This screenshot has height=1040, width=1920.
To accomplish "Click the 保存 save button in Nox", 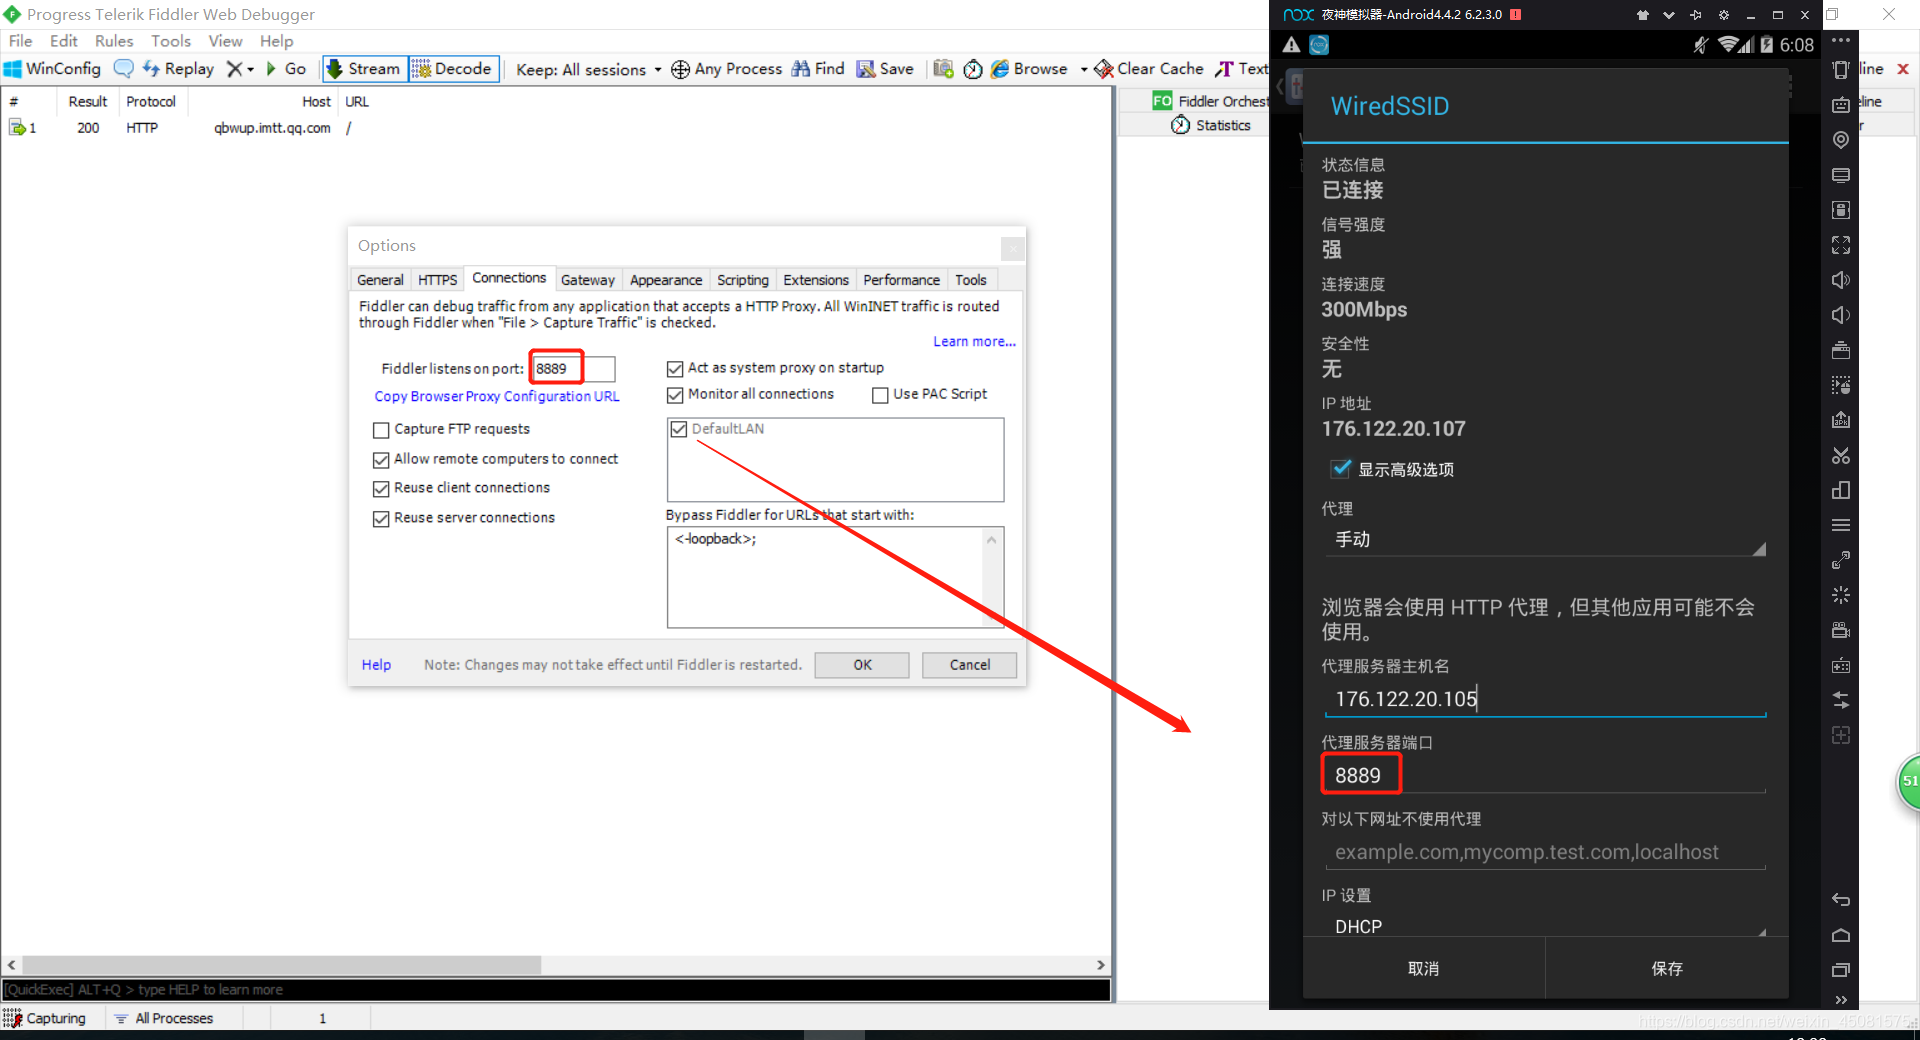I will tap(1667, 969).
